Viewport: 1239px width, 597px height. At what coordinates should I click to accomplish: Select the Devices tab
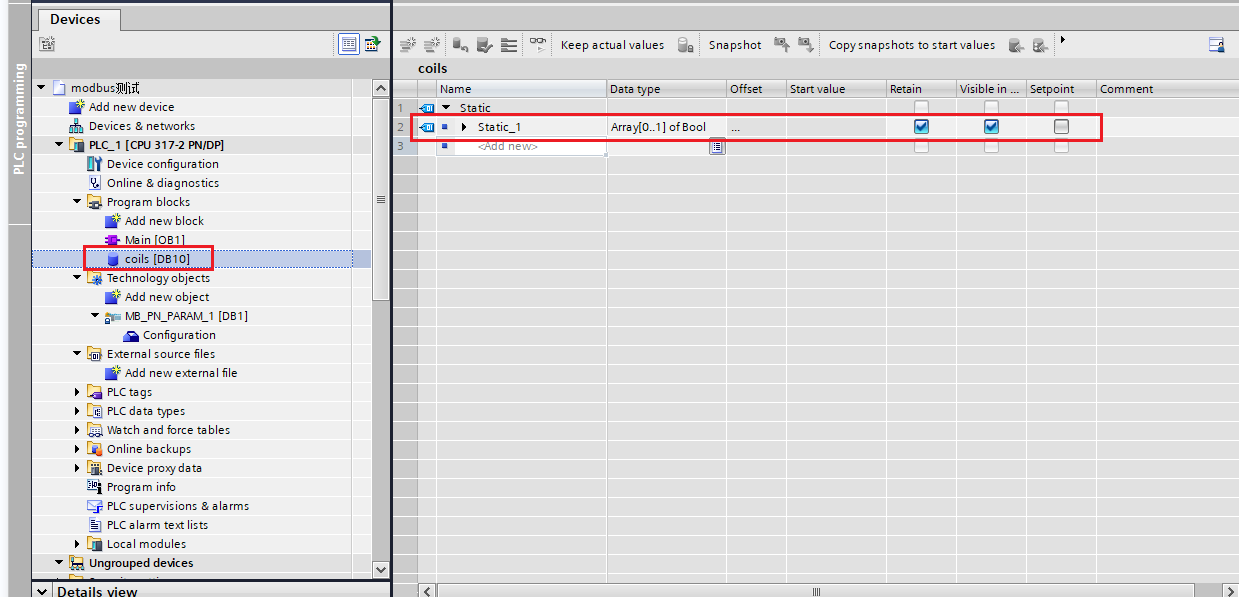point(75,19)
